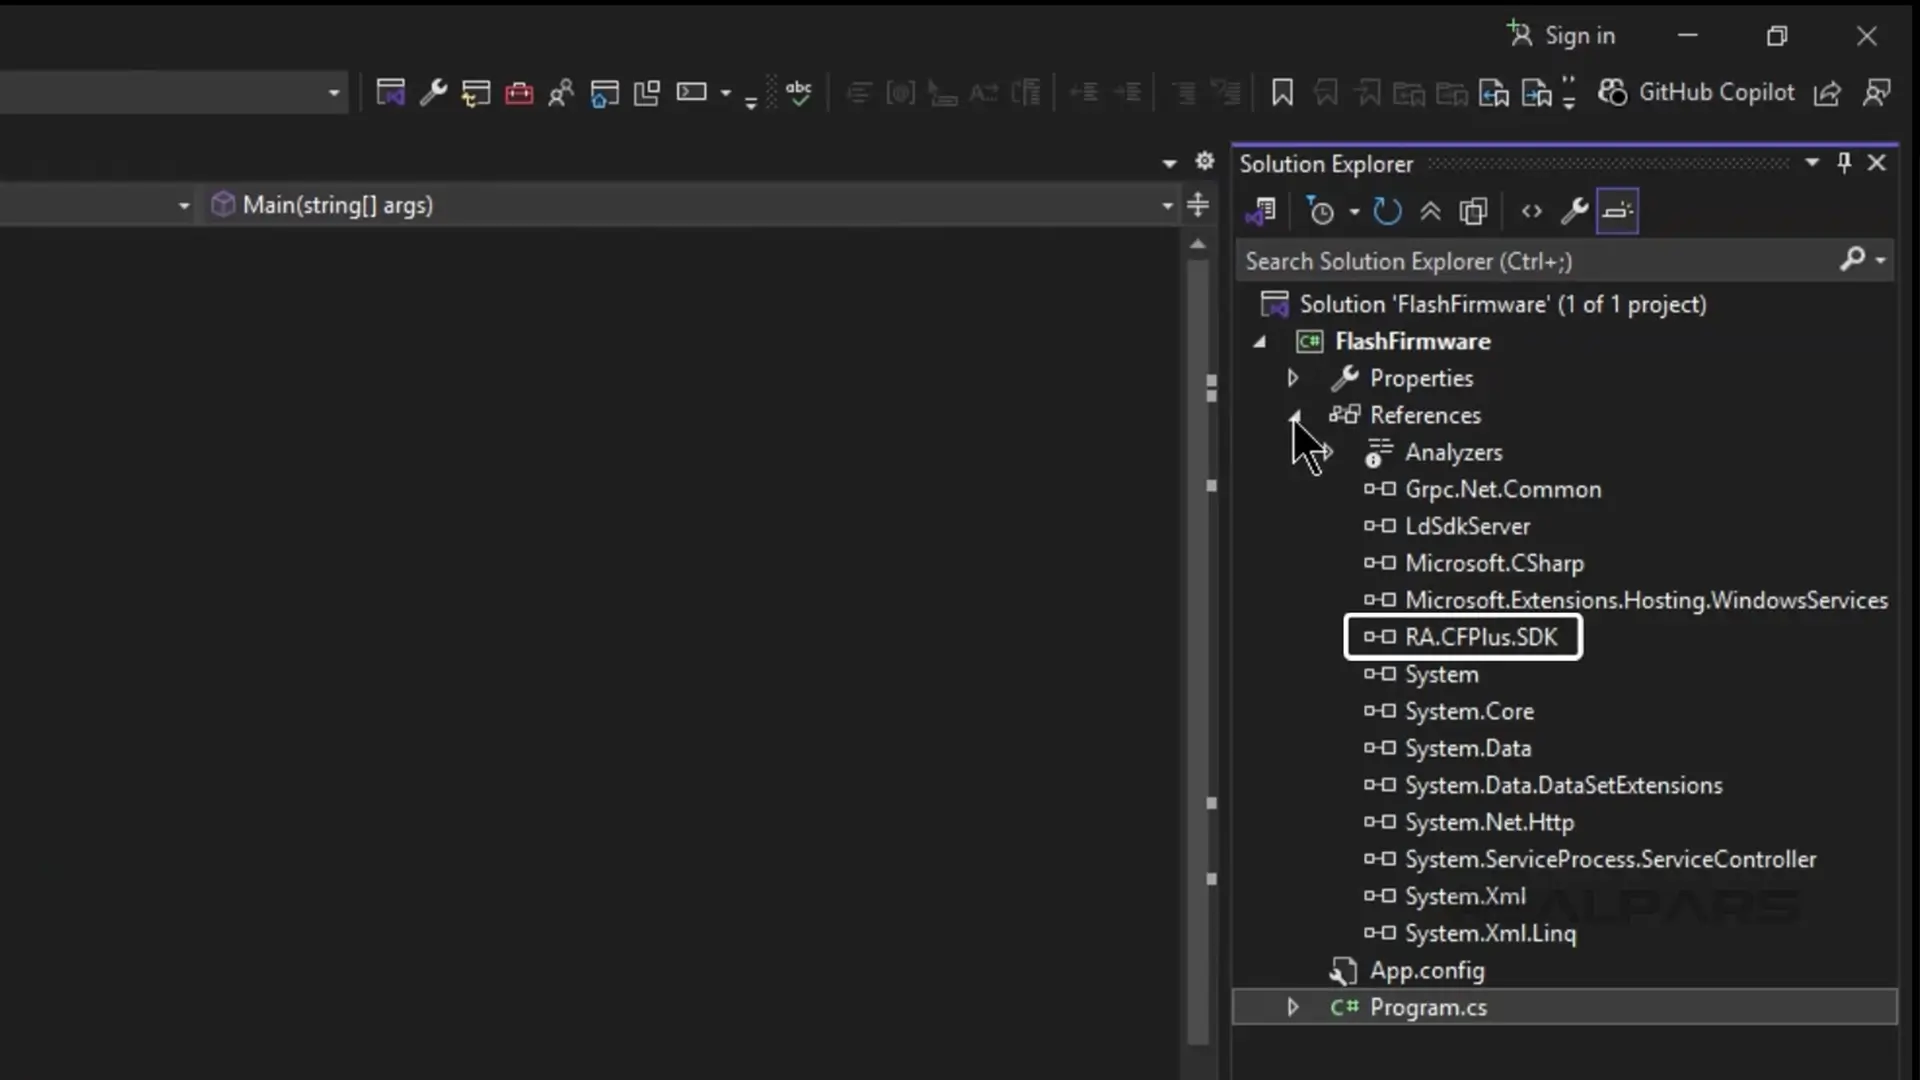Open View Code from Solution Explorer toolbar
This screenshot has height=1080, width=1920.
pos(1531,211)
